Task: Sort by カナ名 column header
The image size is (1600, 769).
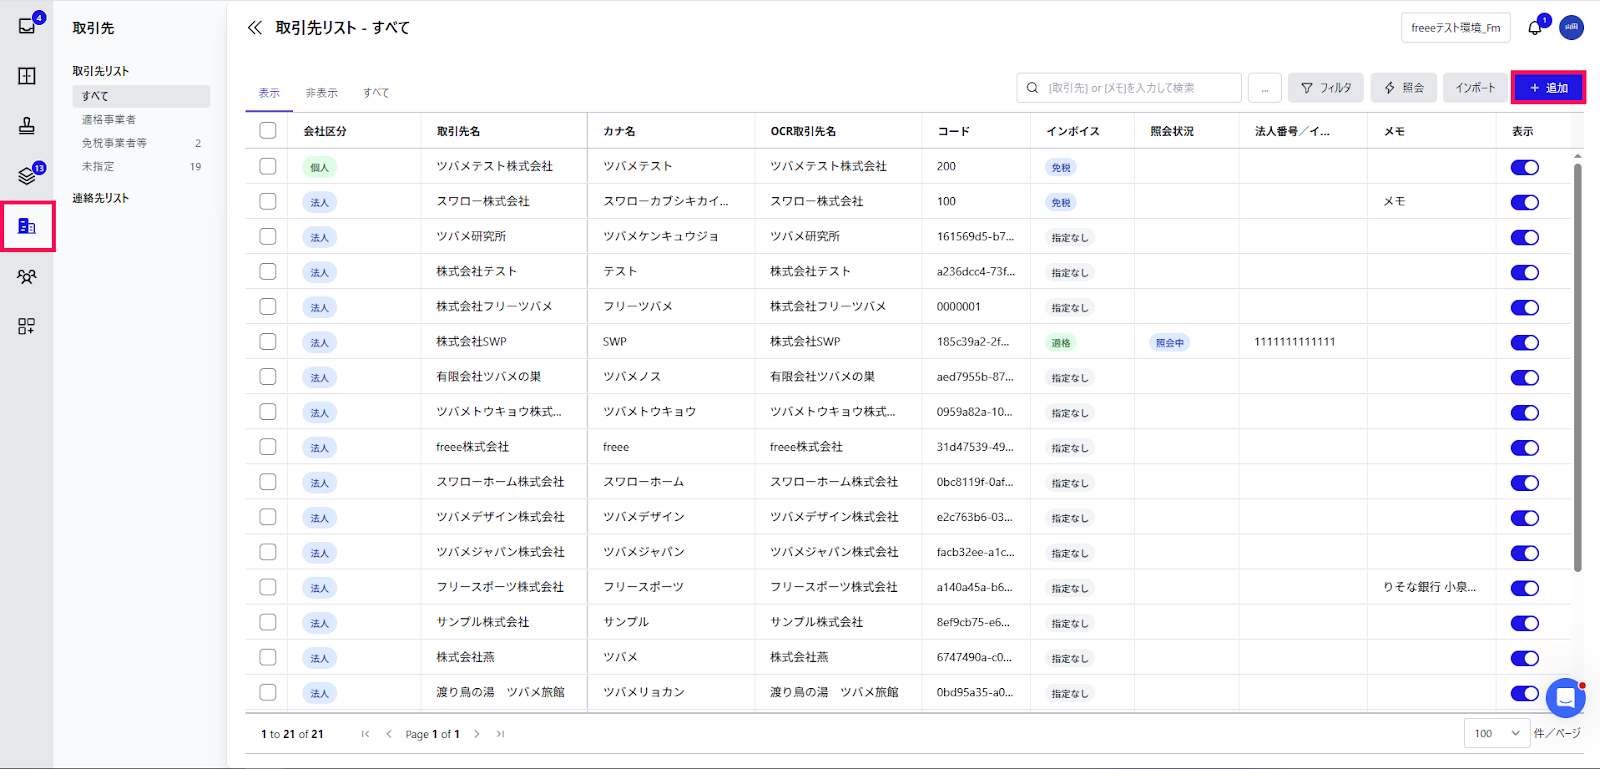Action: click(x=619, y=131)
